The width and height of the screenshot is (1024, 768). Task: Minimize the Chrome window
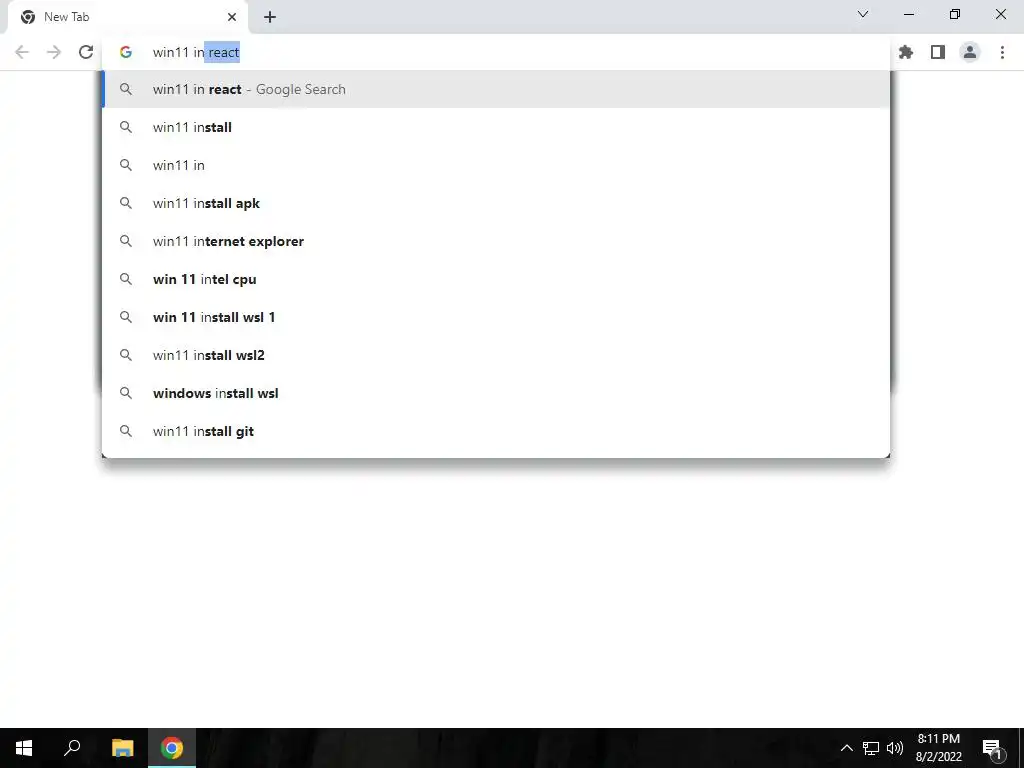[x=909, y=14]
